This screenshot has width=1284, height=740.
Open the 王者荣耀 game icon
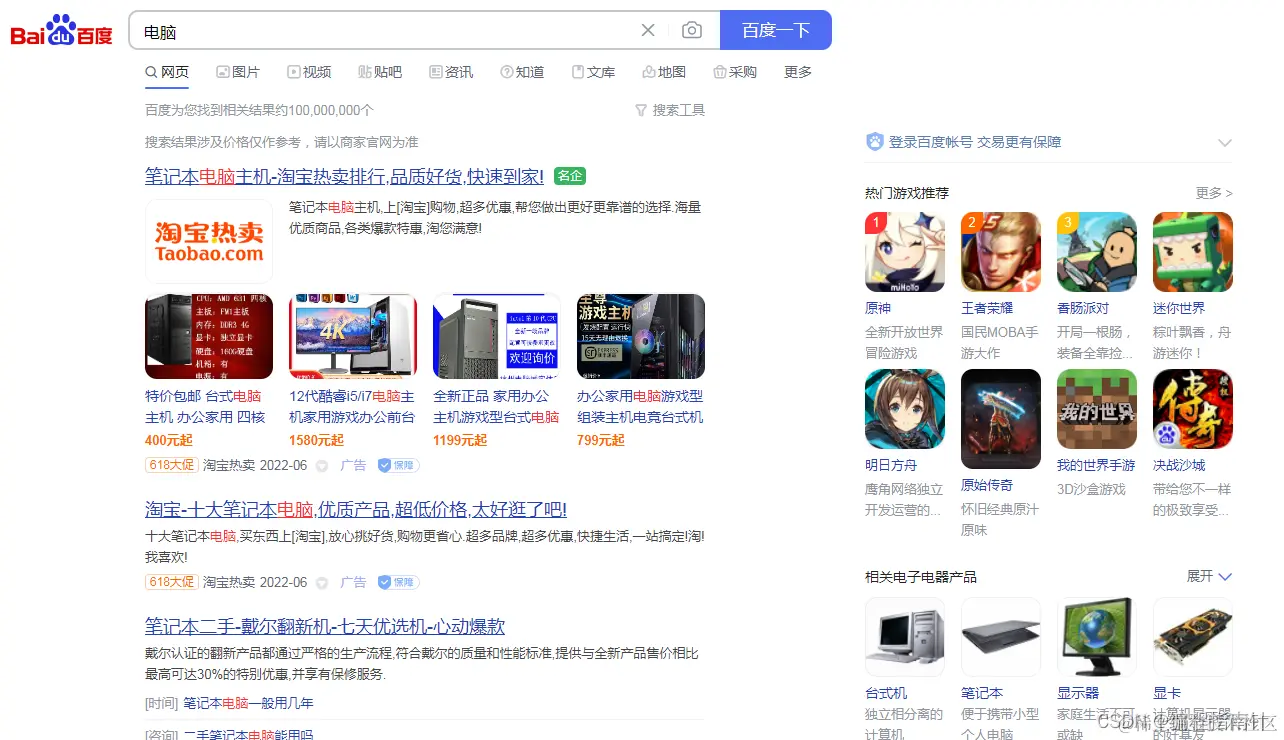(1001, 252)
